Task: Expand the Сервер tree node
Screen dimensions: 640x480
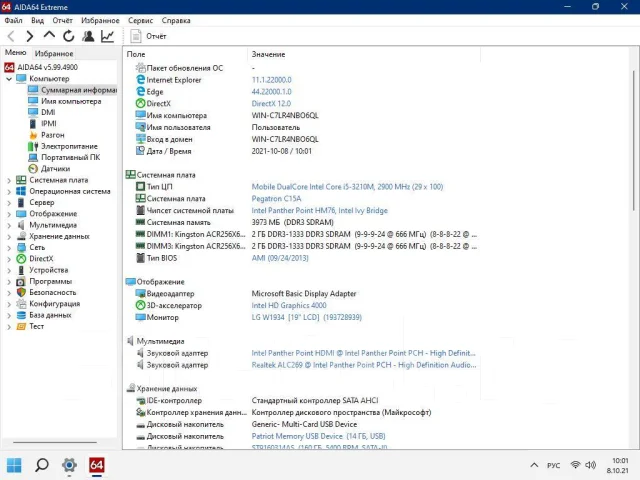Action: (x=9, y=202)
